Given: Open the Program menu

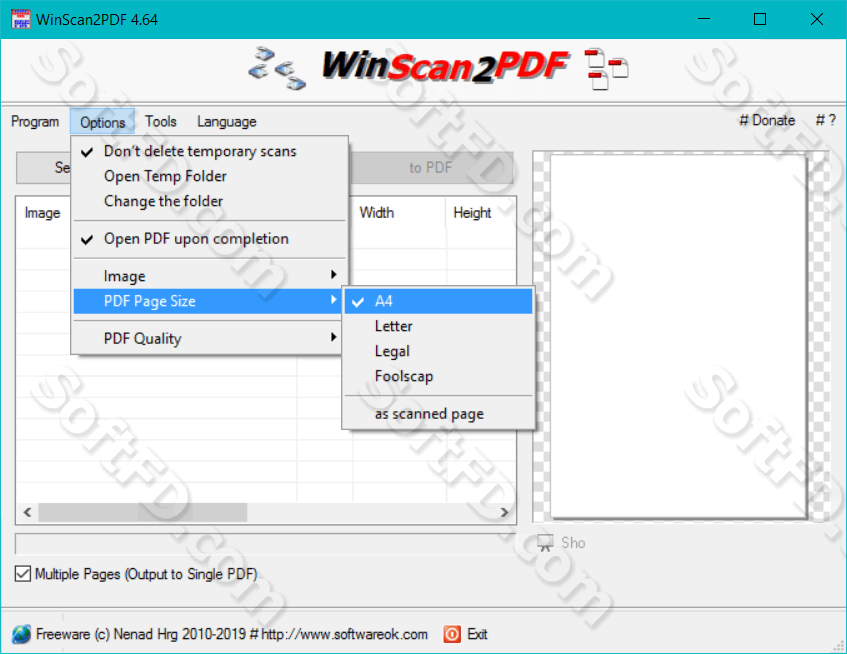Looking at the screenshot, I should pyautogui.click(x=35, y=122).
